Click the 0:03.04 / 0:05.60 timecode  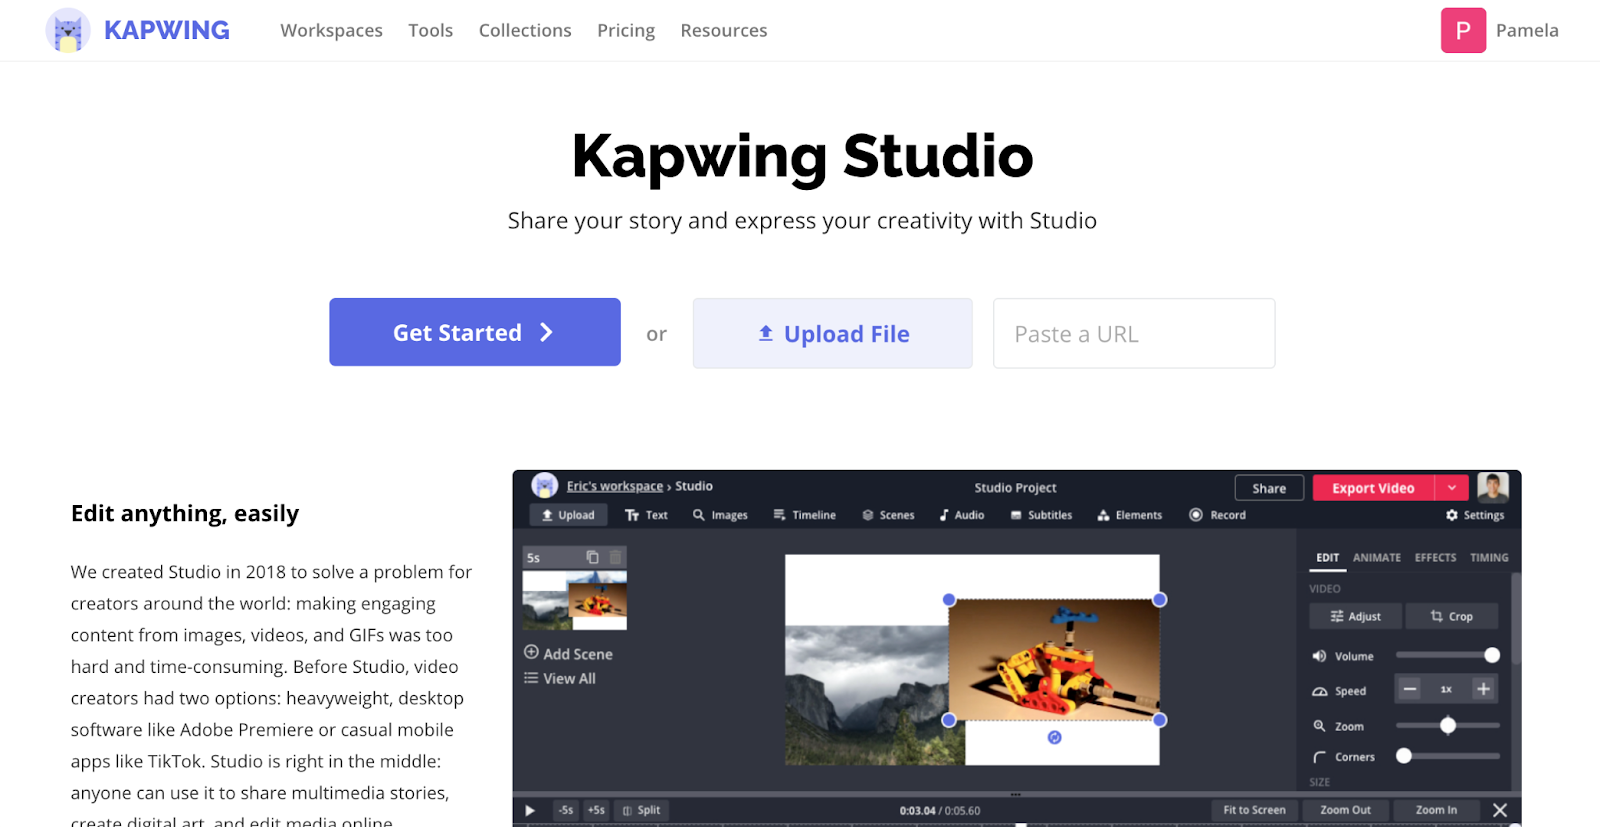pos(939,810)
